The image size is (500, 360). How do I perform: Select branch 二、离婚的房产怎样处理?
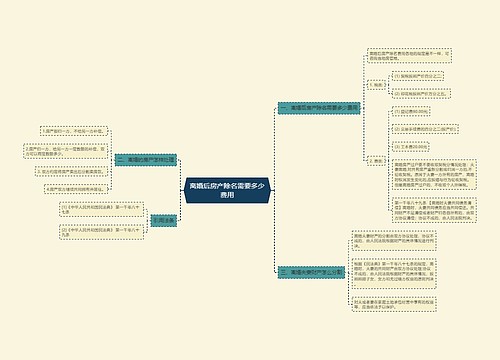146,160
